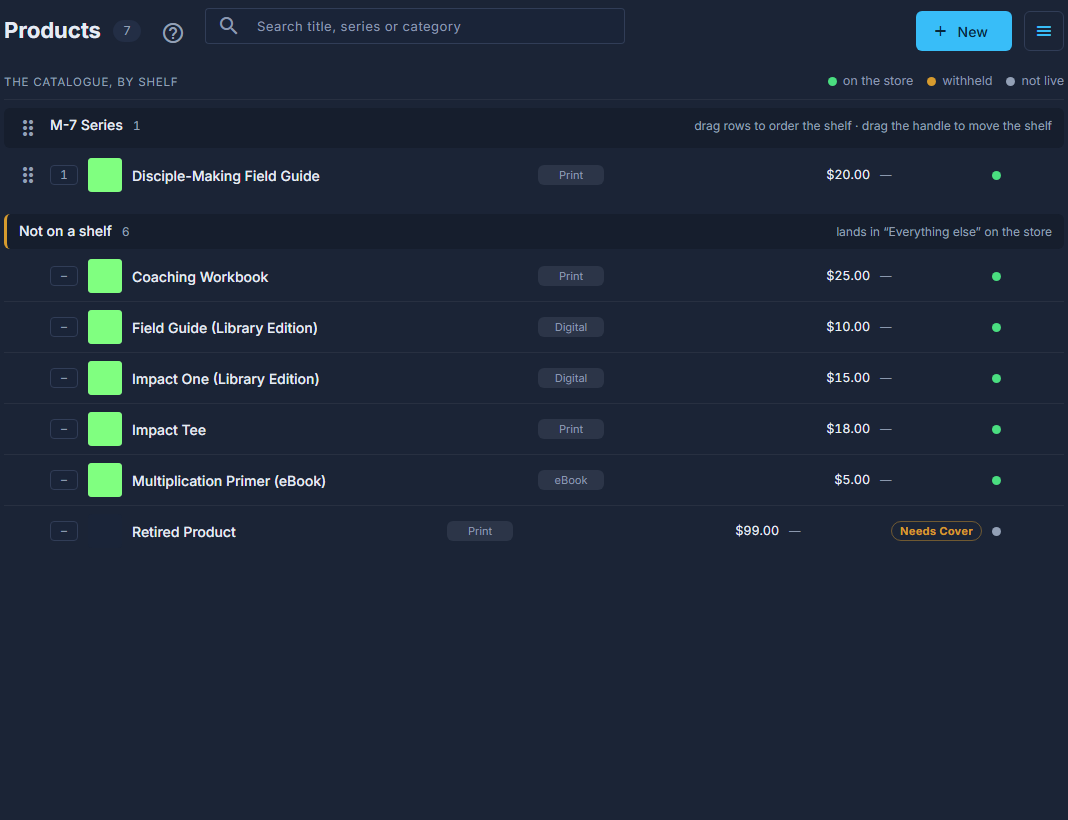Viewport: 1068px width, 820px height.
Task: Open the hamburger menu button
Action: click(x=1043, y=31)
